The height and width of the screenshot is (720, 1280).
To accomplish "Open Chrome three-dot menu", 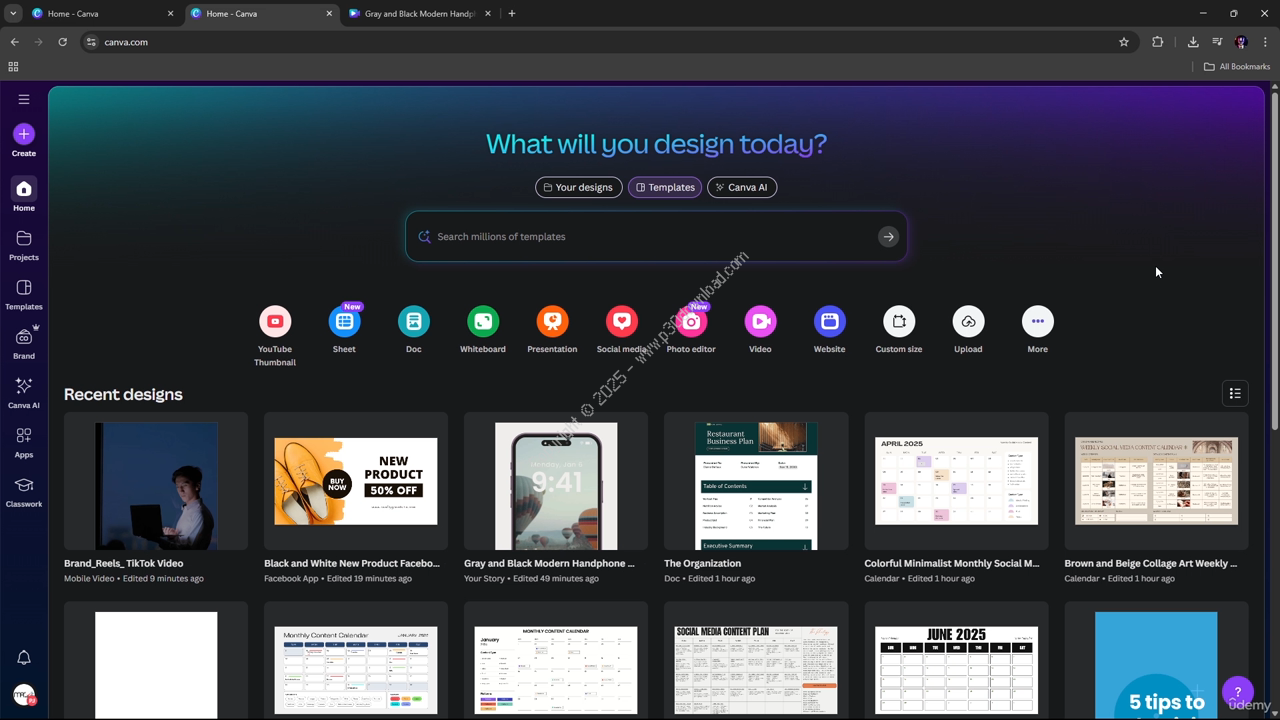I will (1266, 42).
